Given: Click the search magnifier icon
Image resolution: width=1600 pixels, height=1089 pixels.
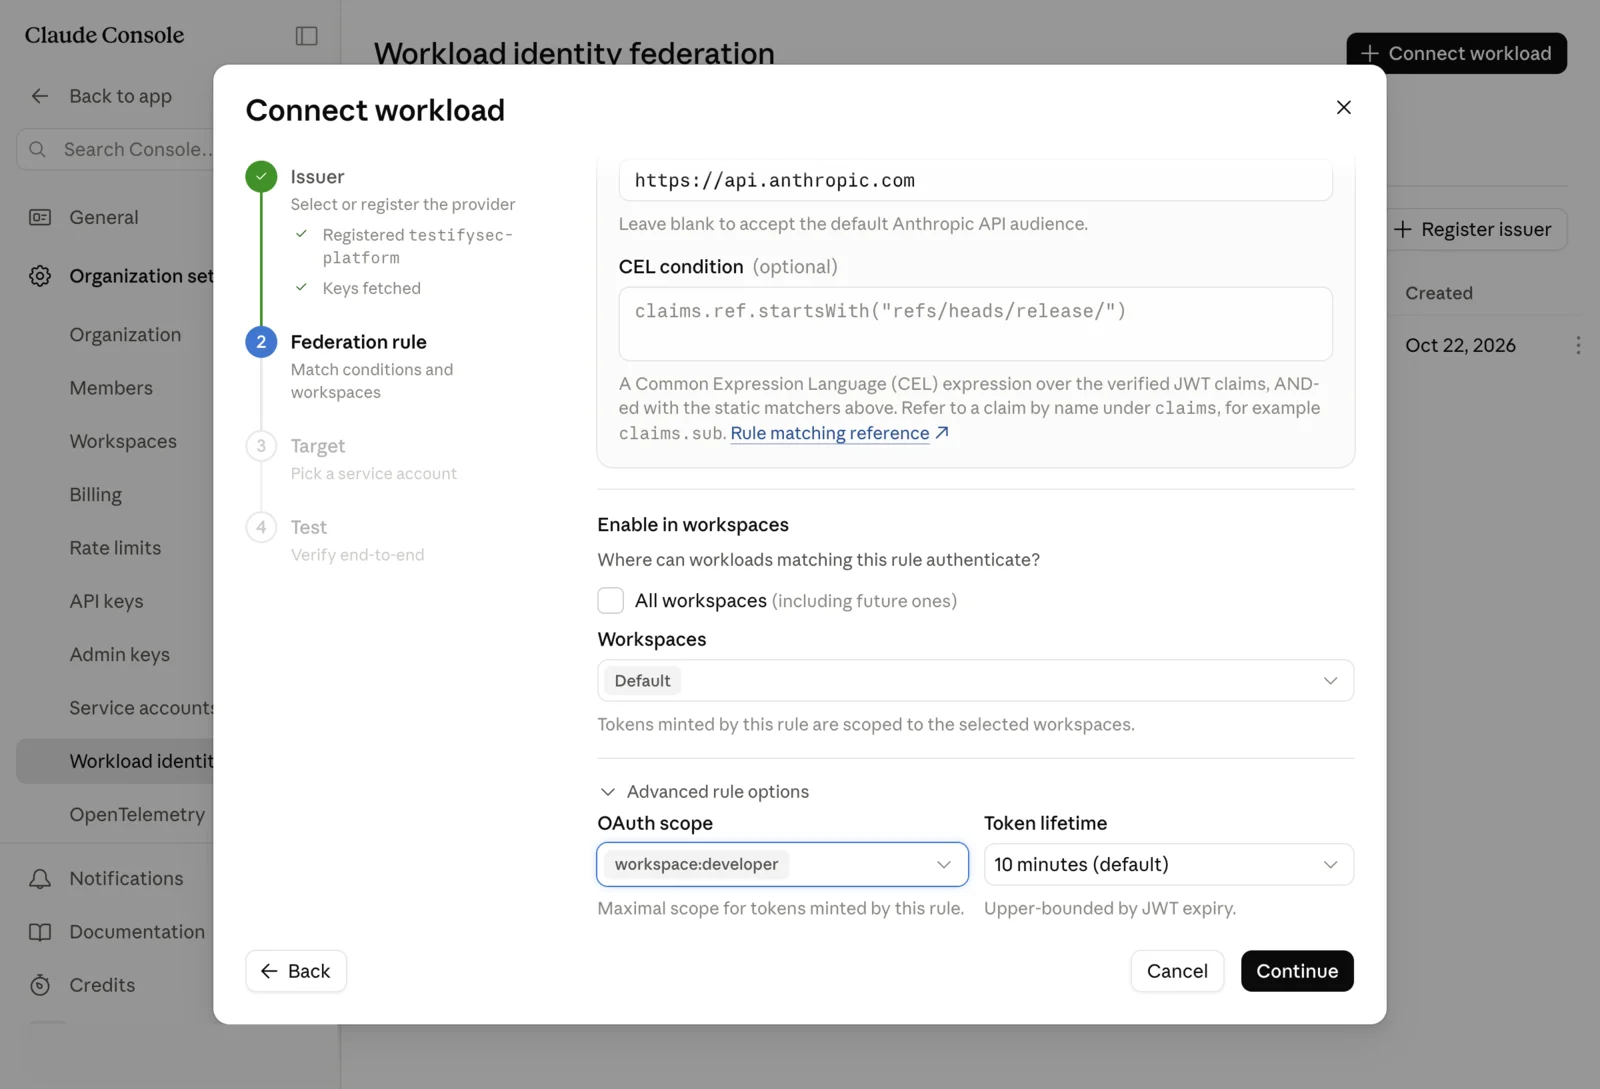Looking at the screenshot, I should click(x=38, y=149).
